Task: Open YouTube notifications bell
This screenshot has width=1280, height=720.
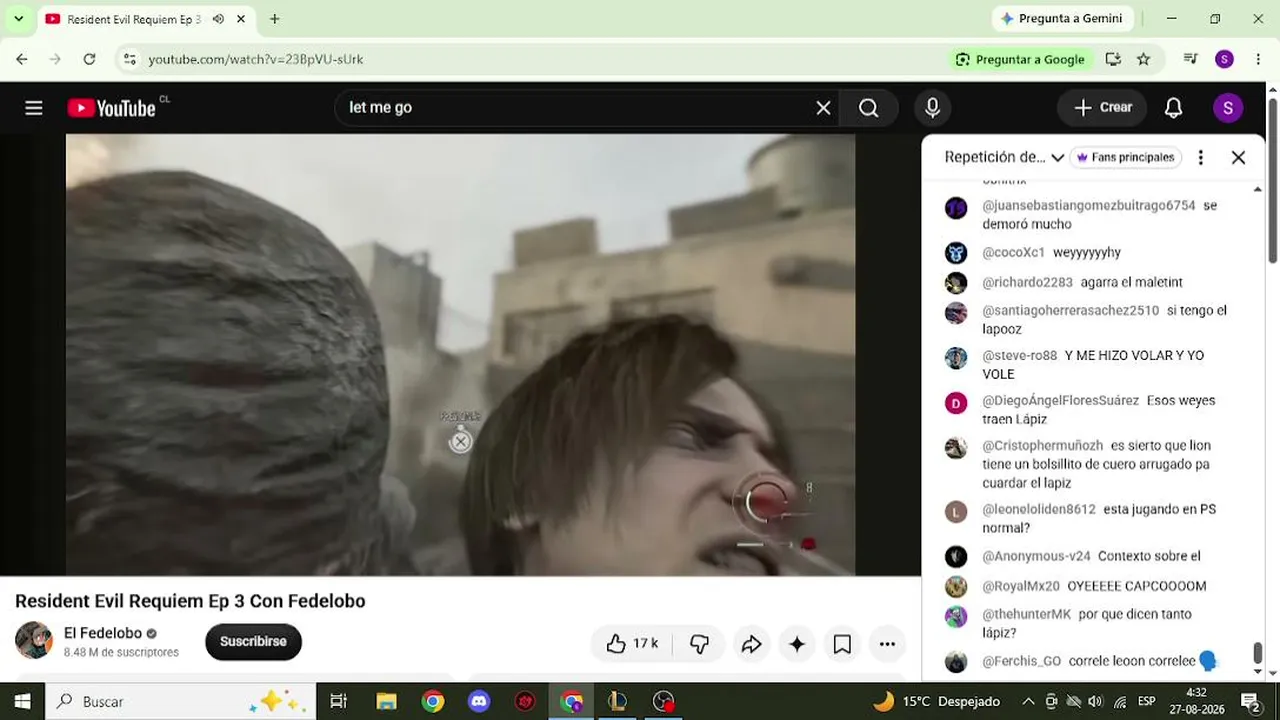Action: coord(1174,108)
